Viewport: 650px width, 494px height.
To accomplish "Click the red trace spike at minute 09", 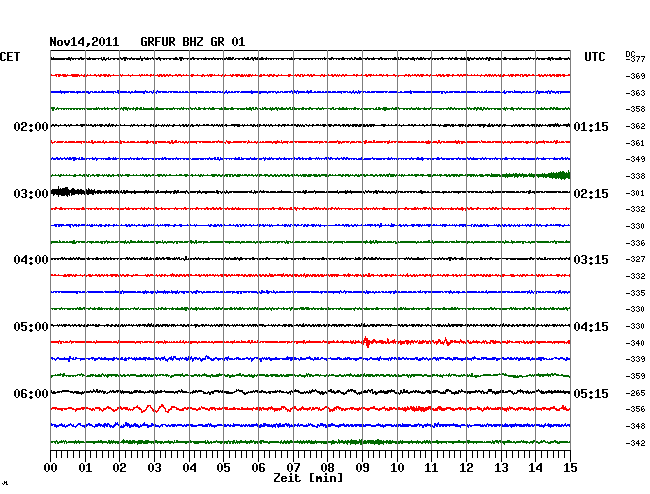I will 366,342.
